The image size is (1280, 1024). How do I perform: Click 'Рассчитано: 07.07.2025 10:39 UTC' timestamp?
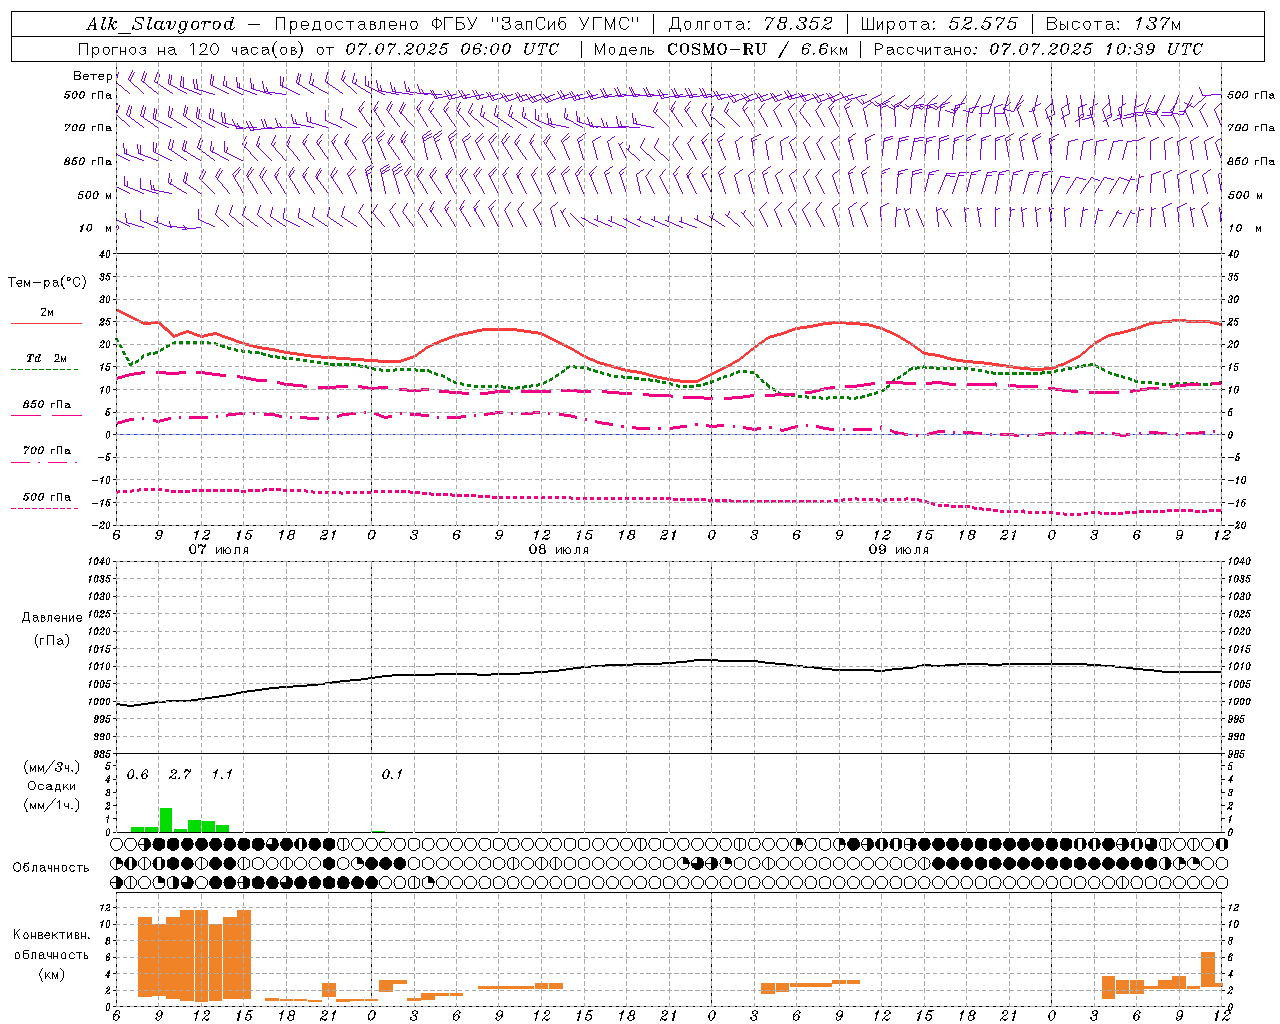pos(1038,49)
